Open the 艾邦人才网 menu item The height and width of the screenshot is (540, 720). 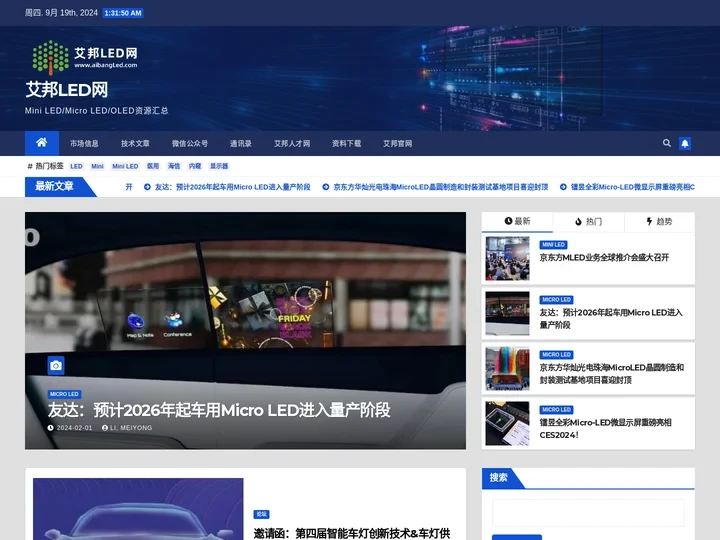point(292,144)
